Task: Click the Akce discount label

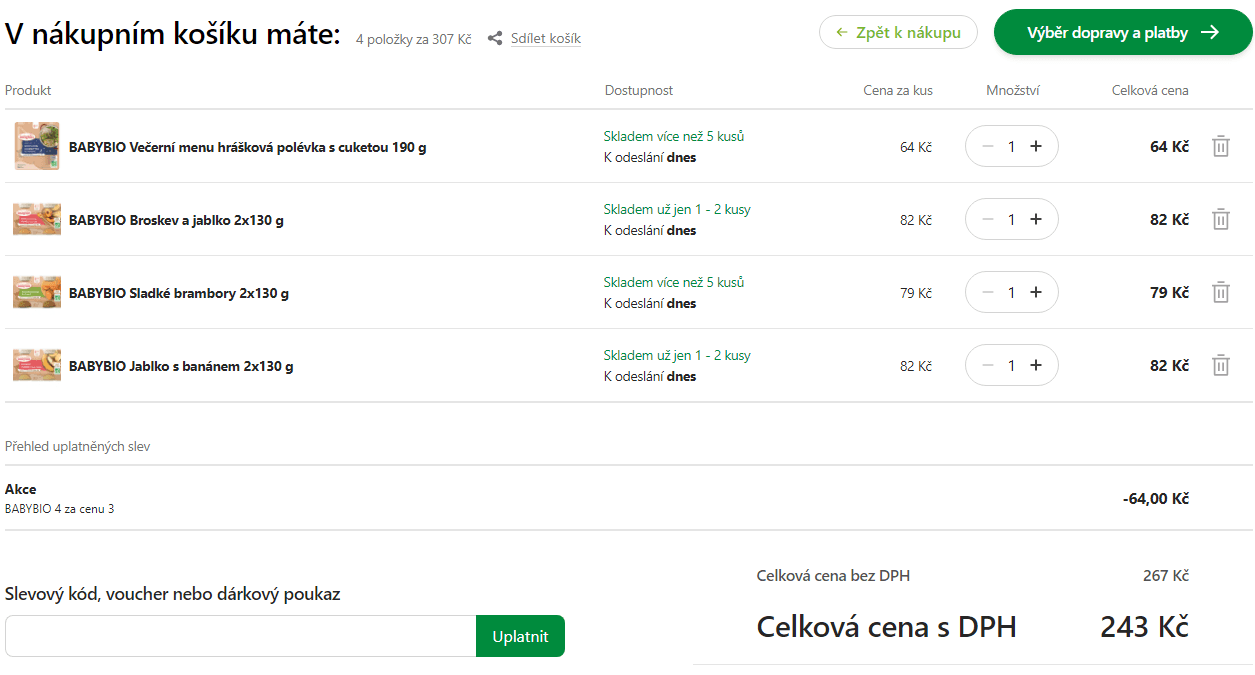Action: tap(21, 489)
